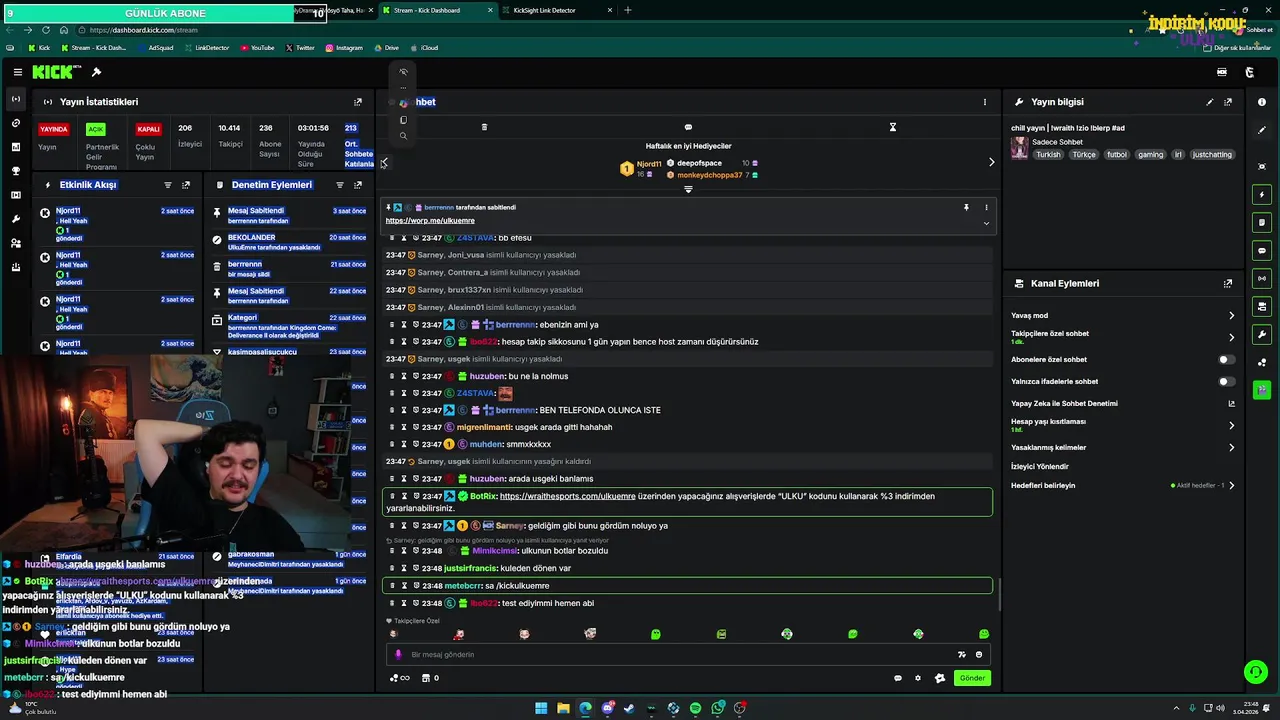Click the moderator hammer icon near KICK logo
1280x720 pixels.
(x=96, y=72)
